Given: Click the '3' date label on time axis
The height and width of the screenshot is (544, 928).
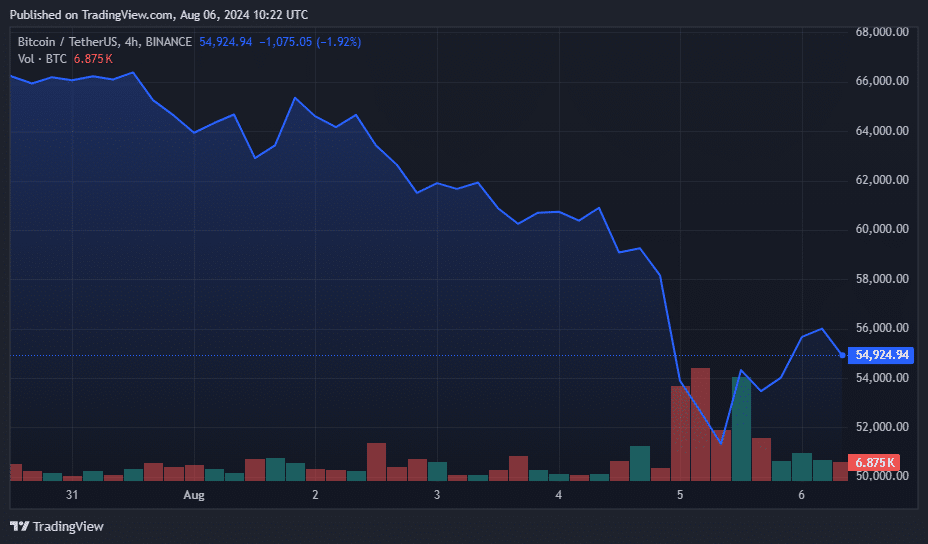Looking at the screenshot, I should pos(437,495).
